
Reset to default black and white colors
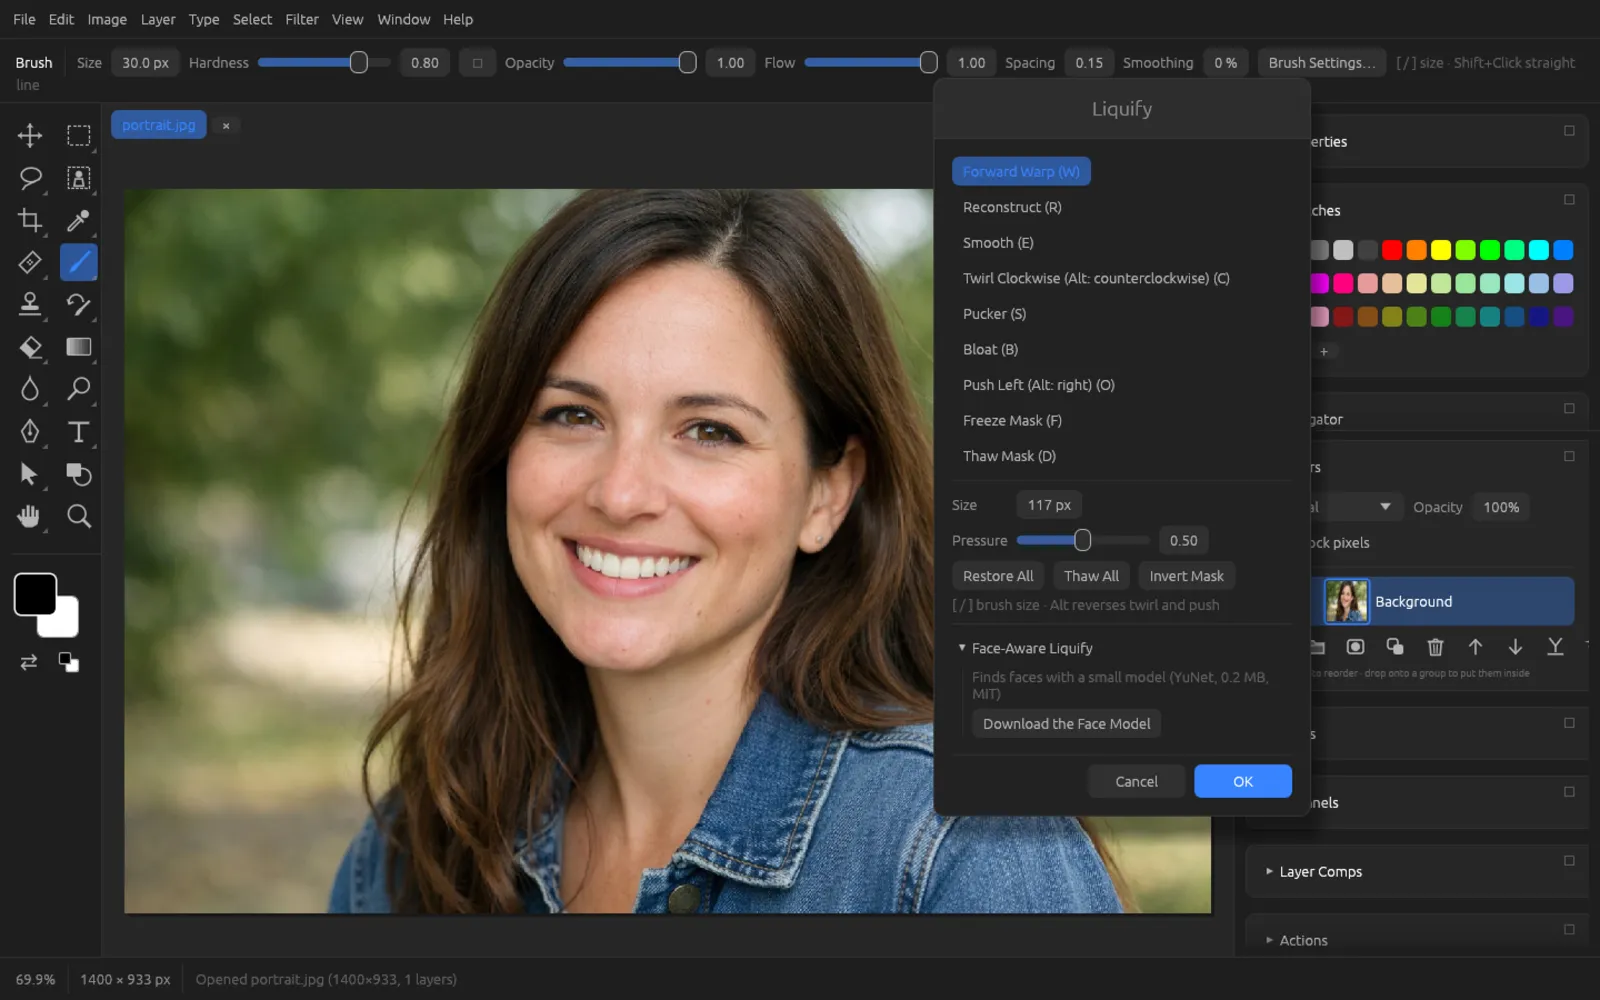69,662
